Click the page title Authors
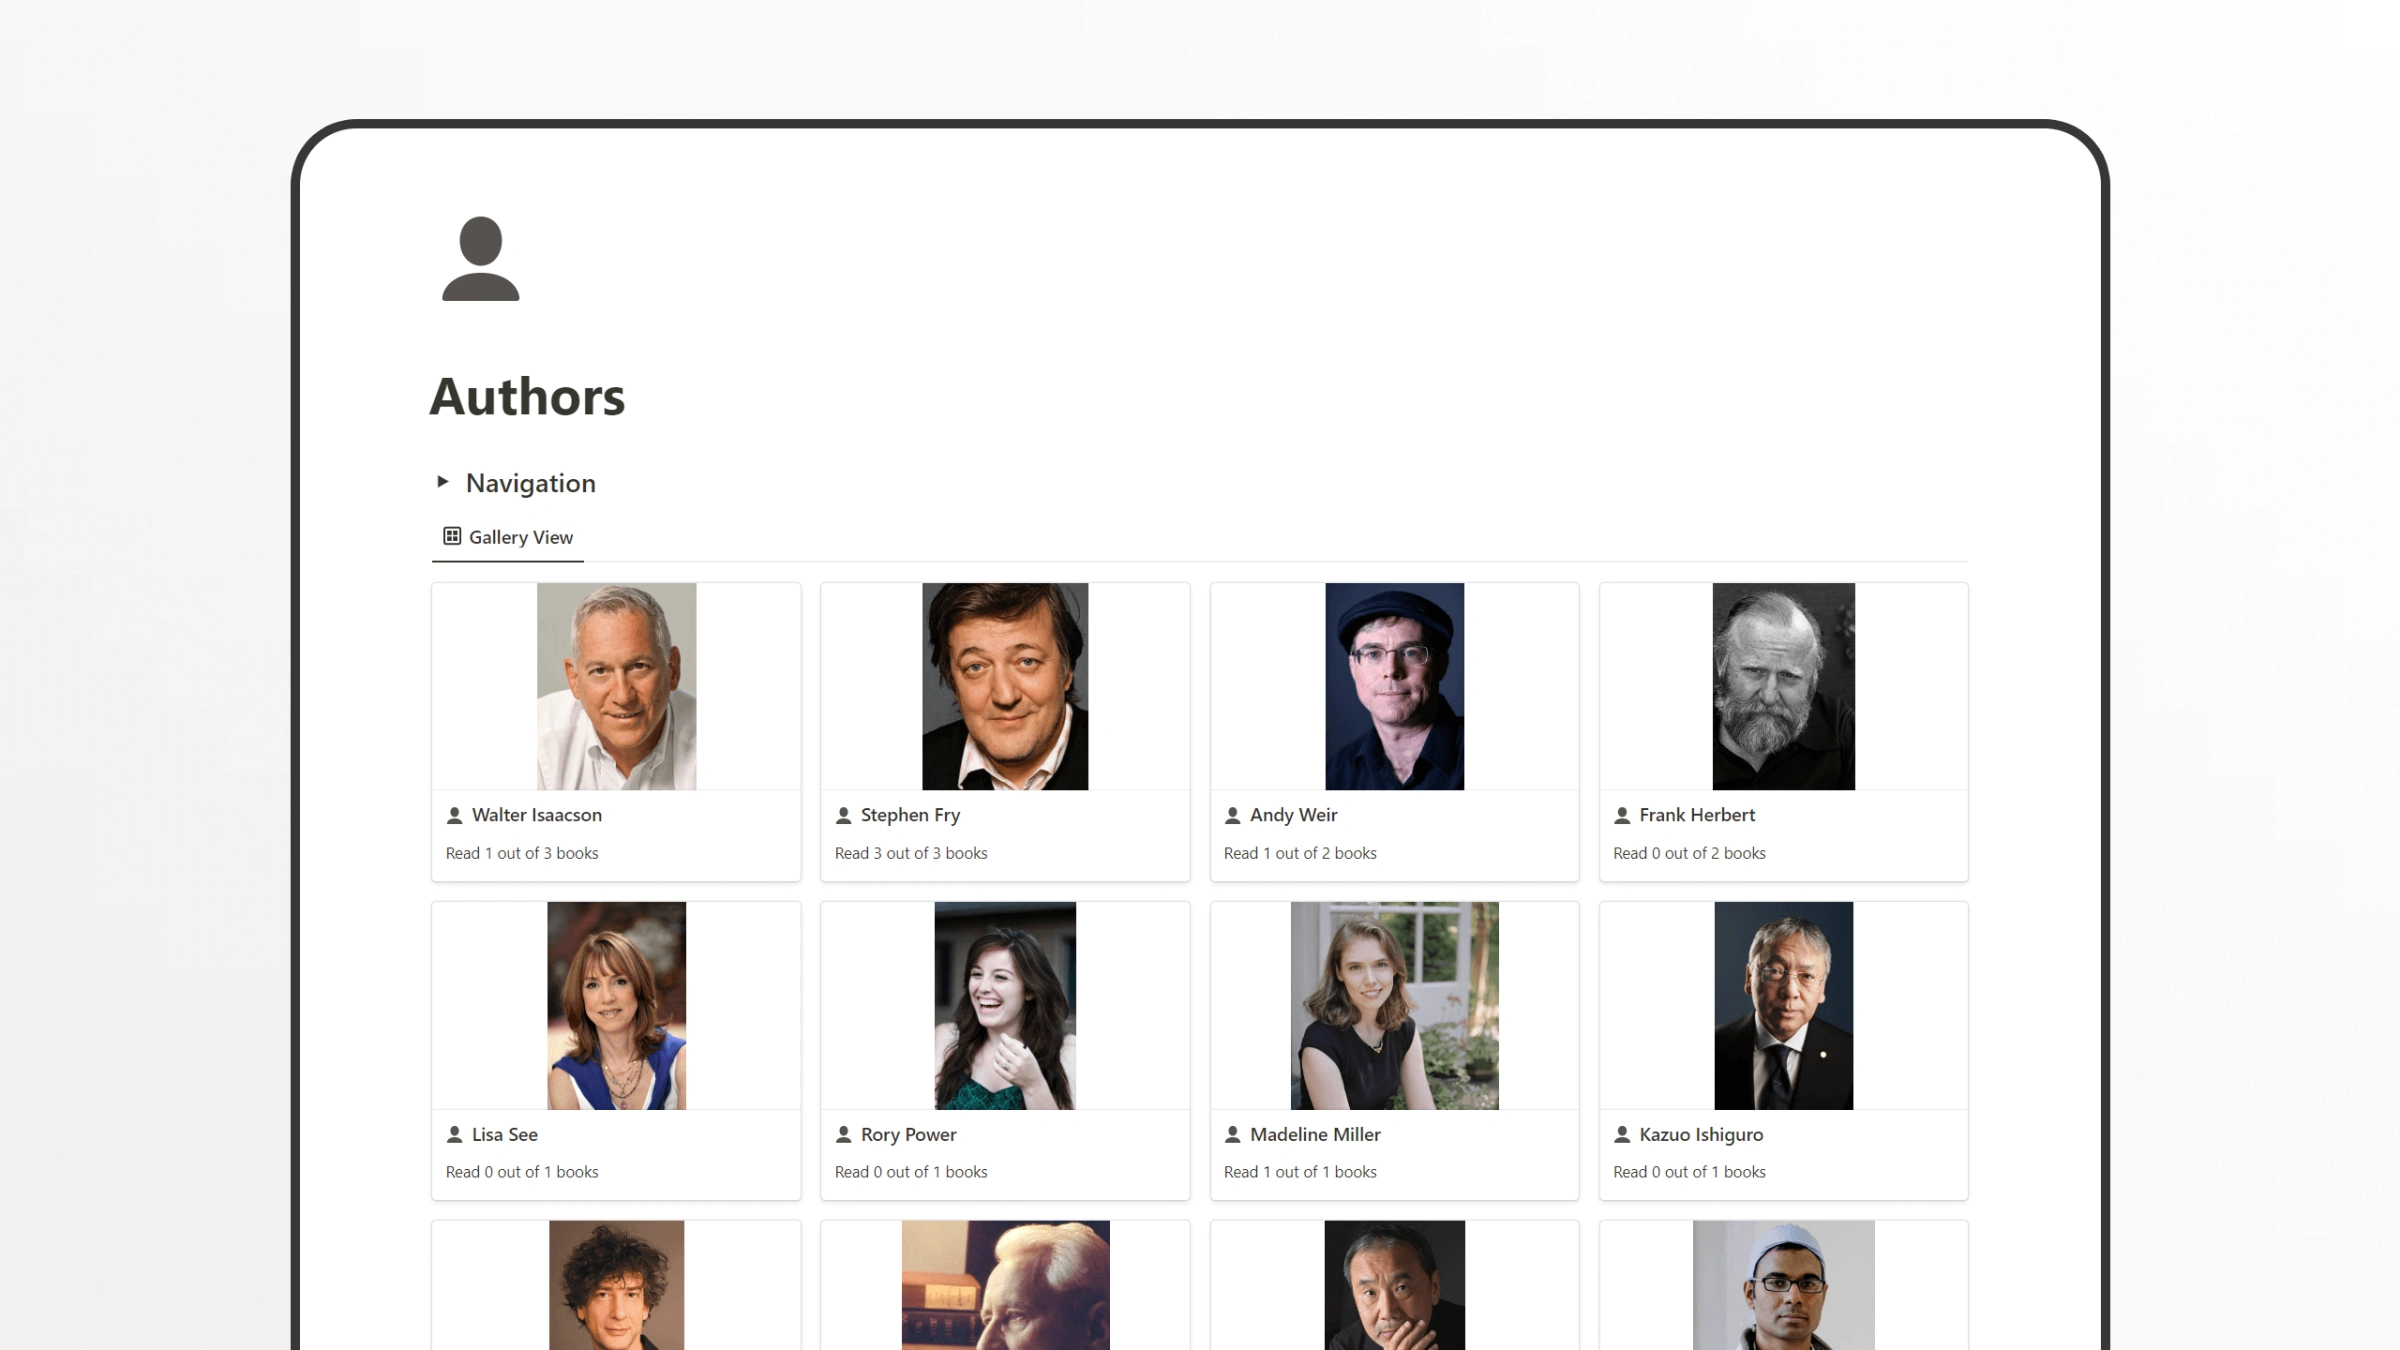 click(x=527, y=396)
